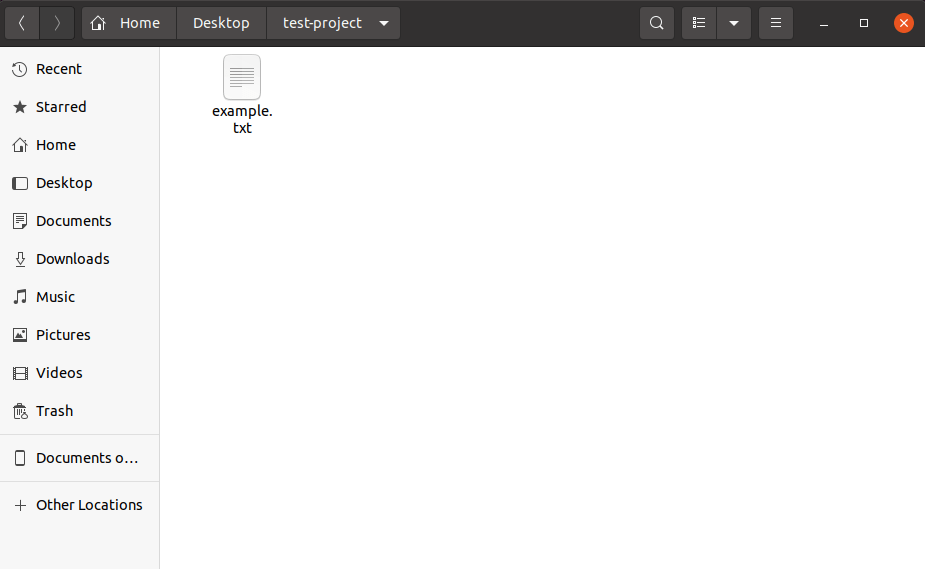
Task: Expand the test-project path dropdown arrow
Action: pos(384,24)
